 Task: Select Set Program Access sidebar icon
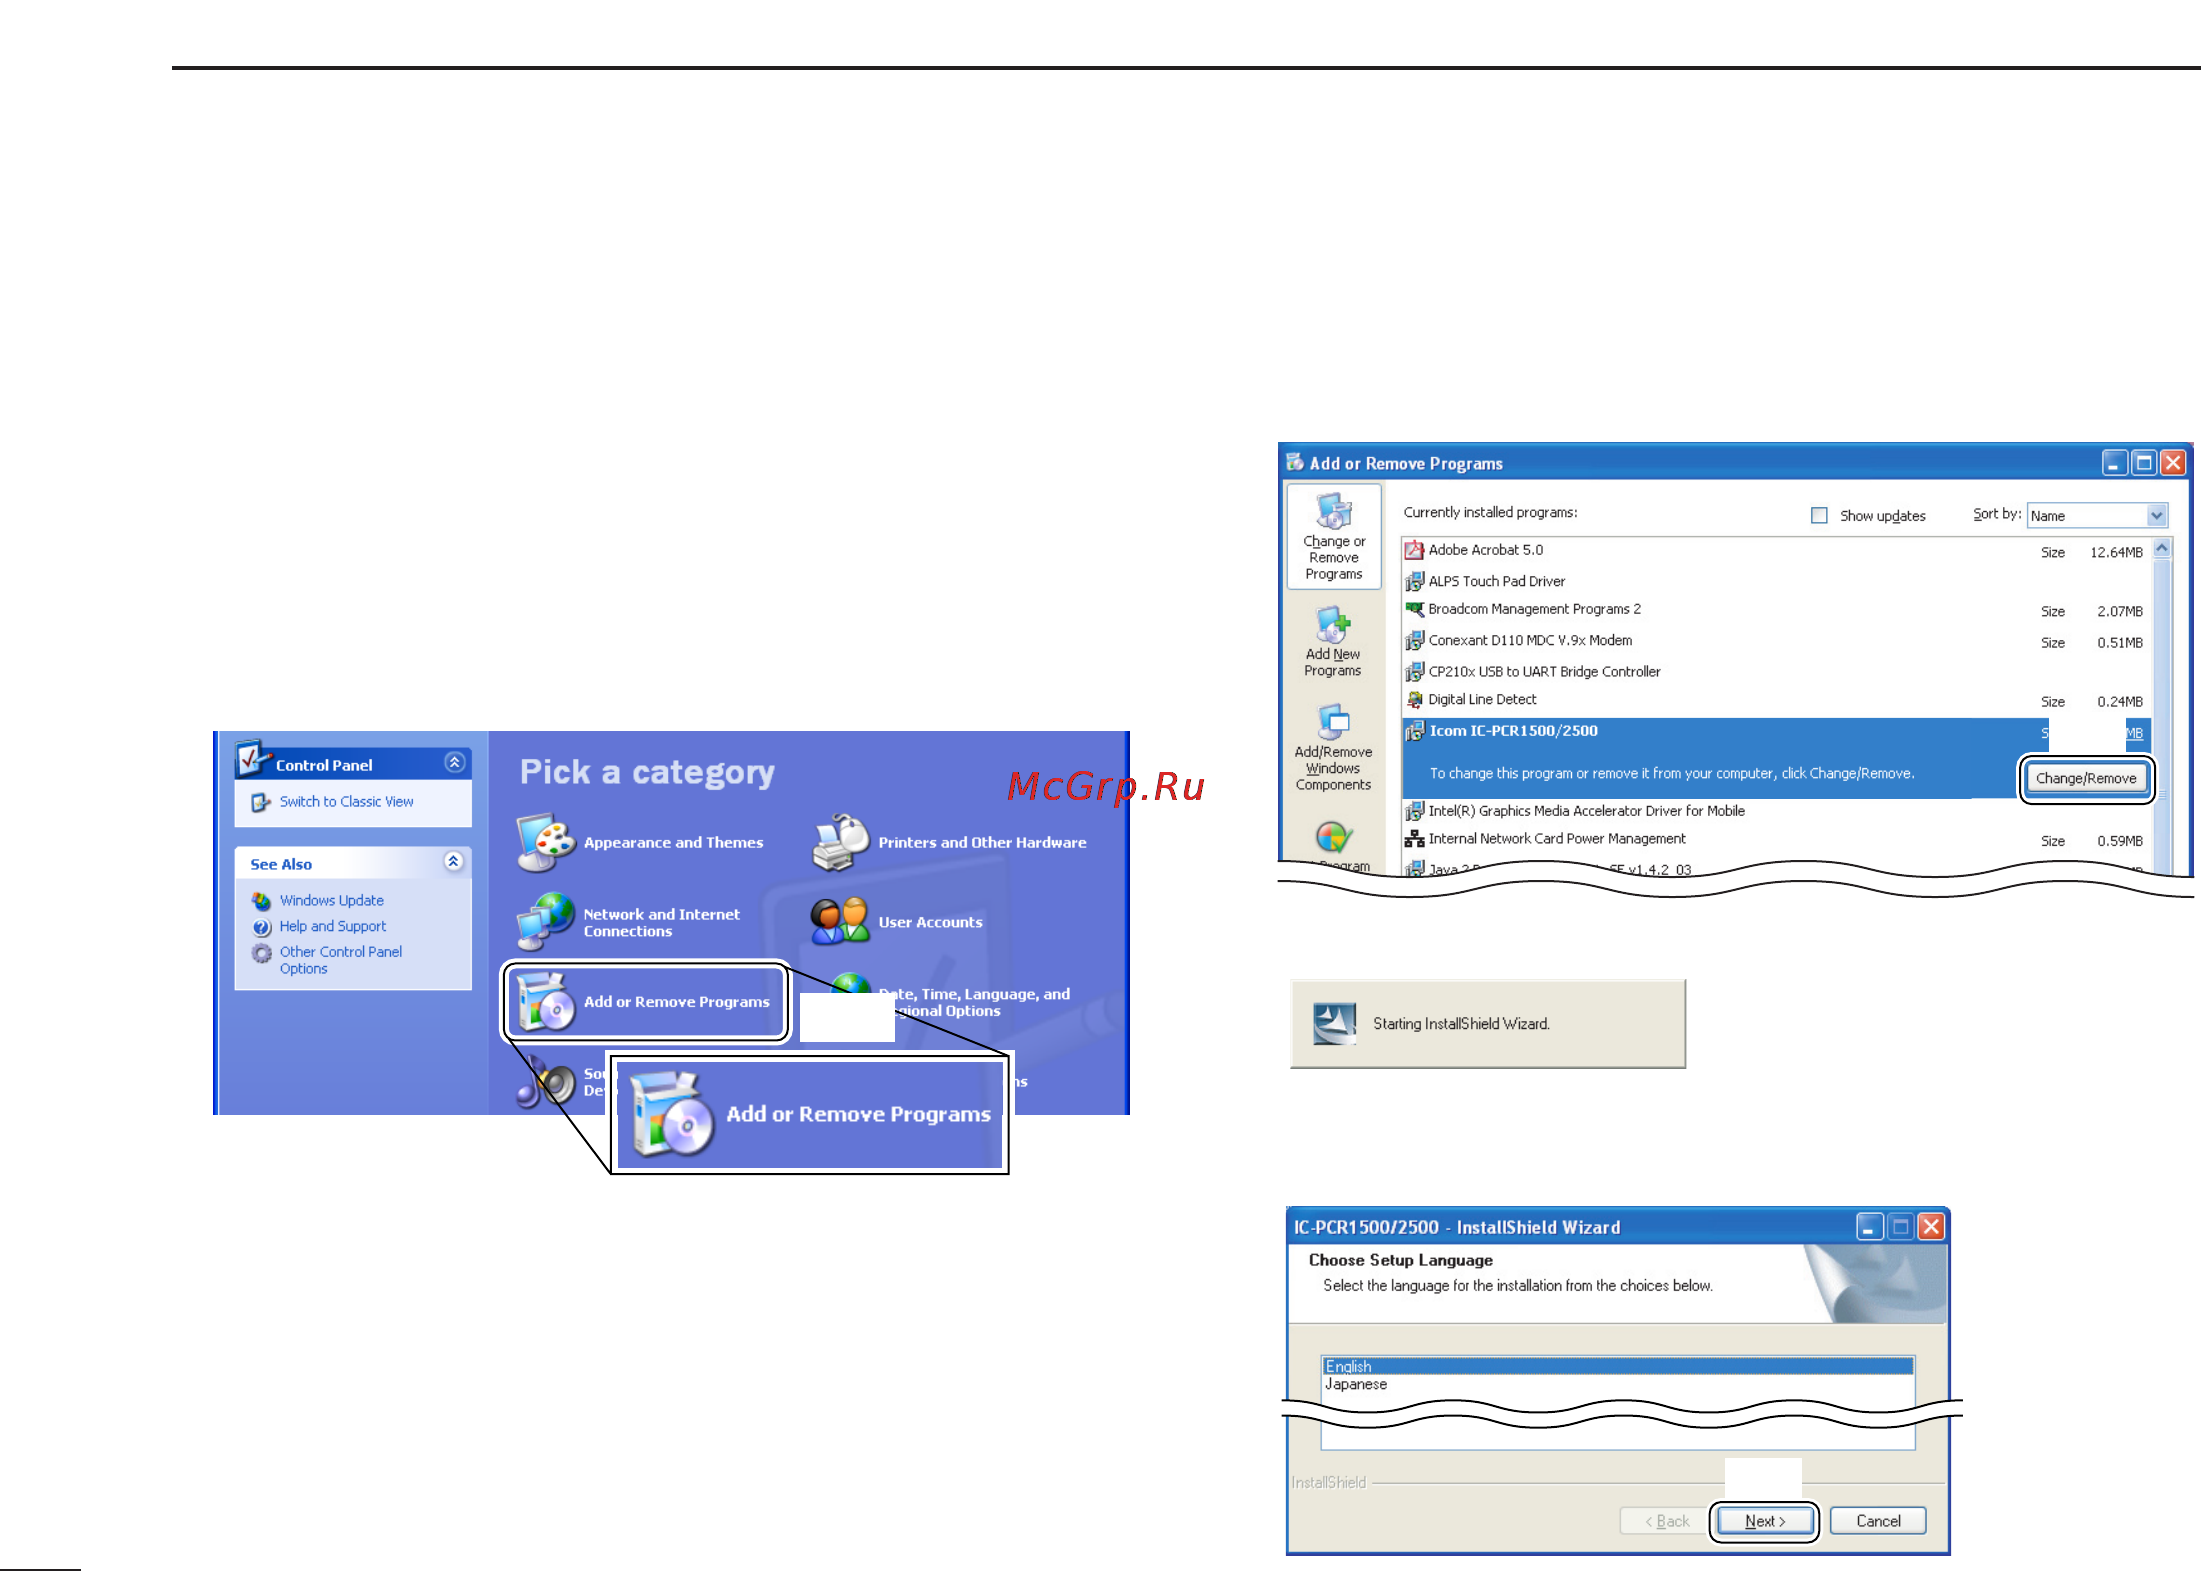coord(1333,837)
